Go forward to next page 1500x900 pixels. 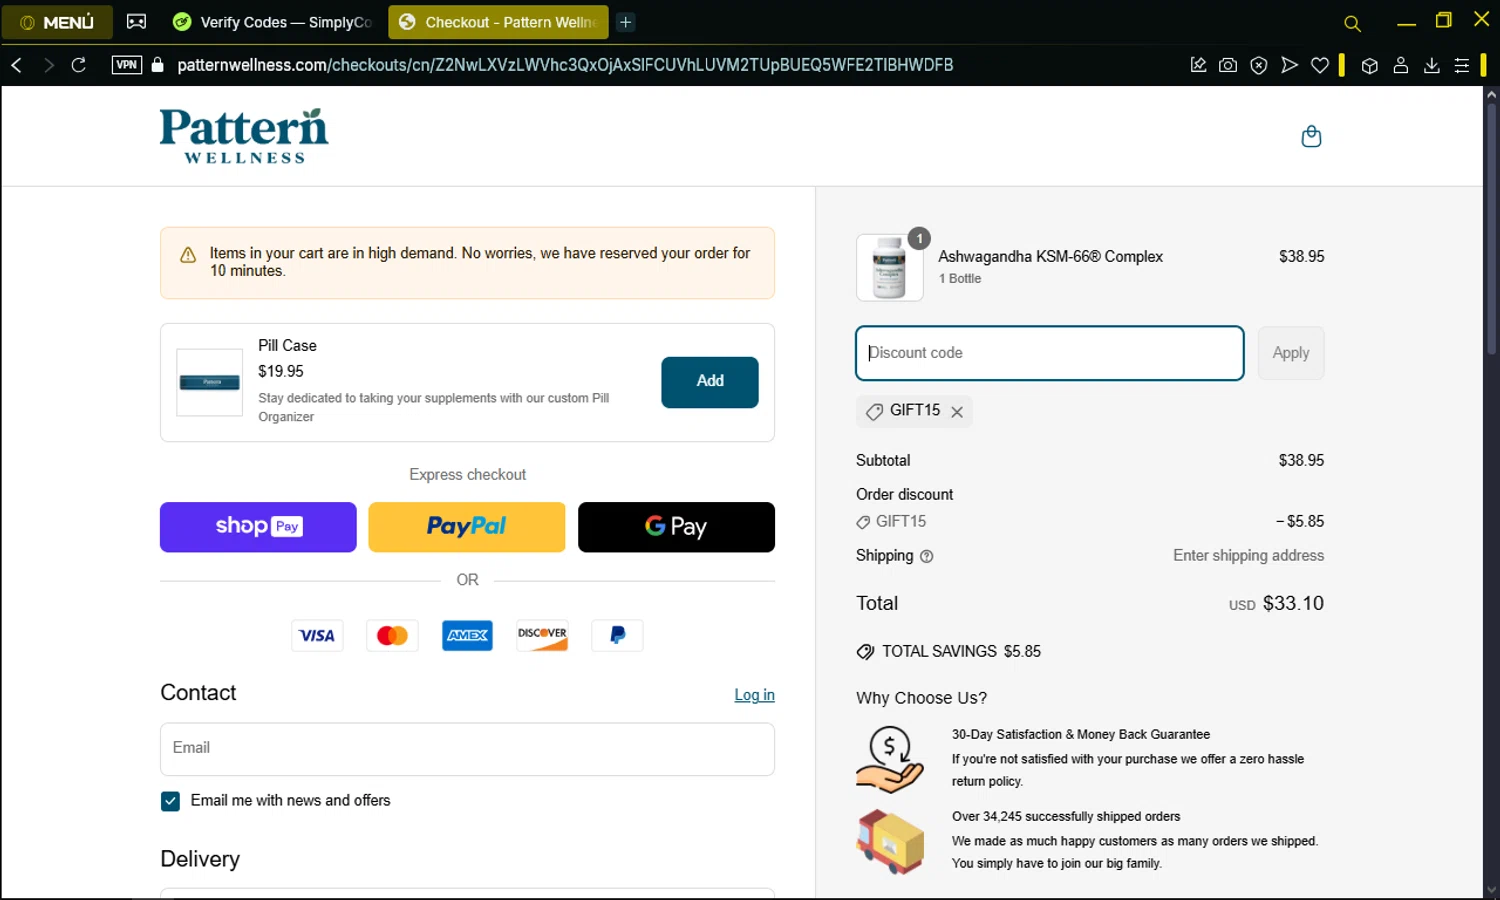48,65
